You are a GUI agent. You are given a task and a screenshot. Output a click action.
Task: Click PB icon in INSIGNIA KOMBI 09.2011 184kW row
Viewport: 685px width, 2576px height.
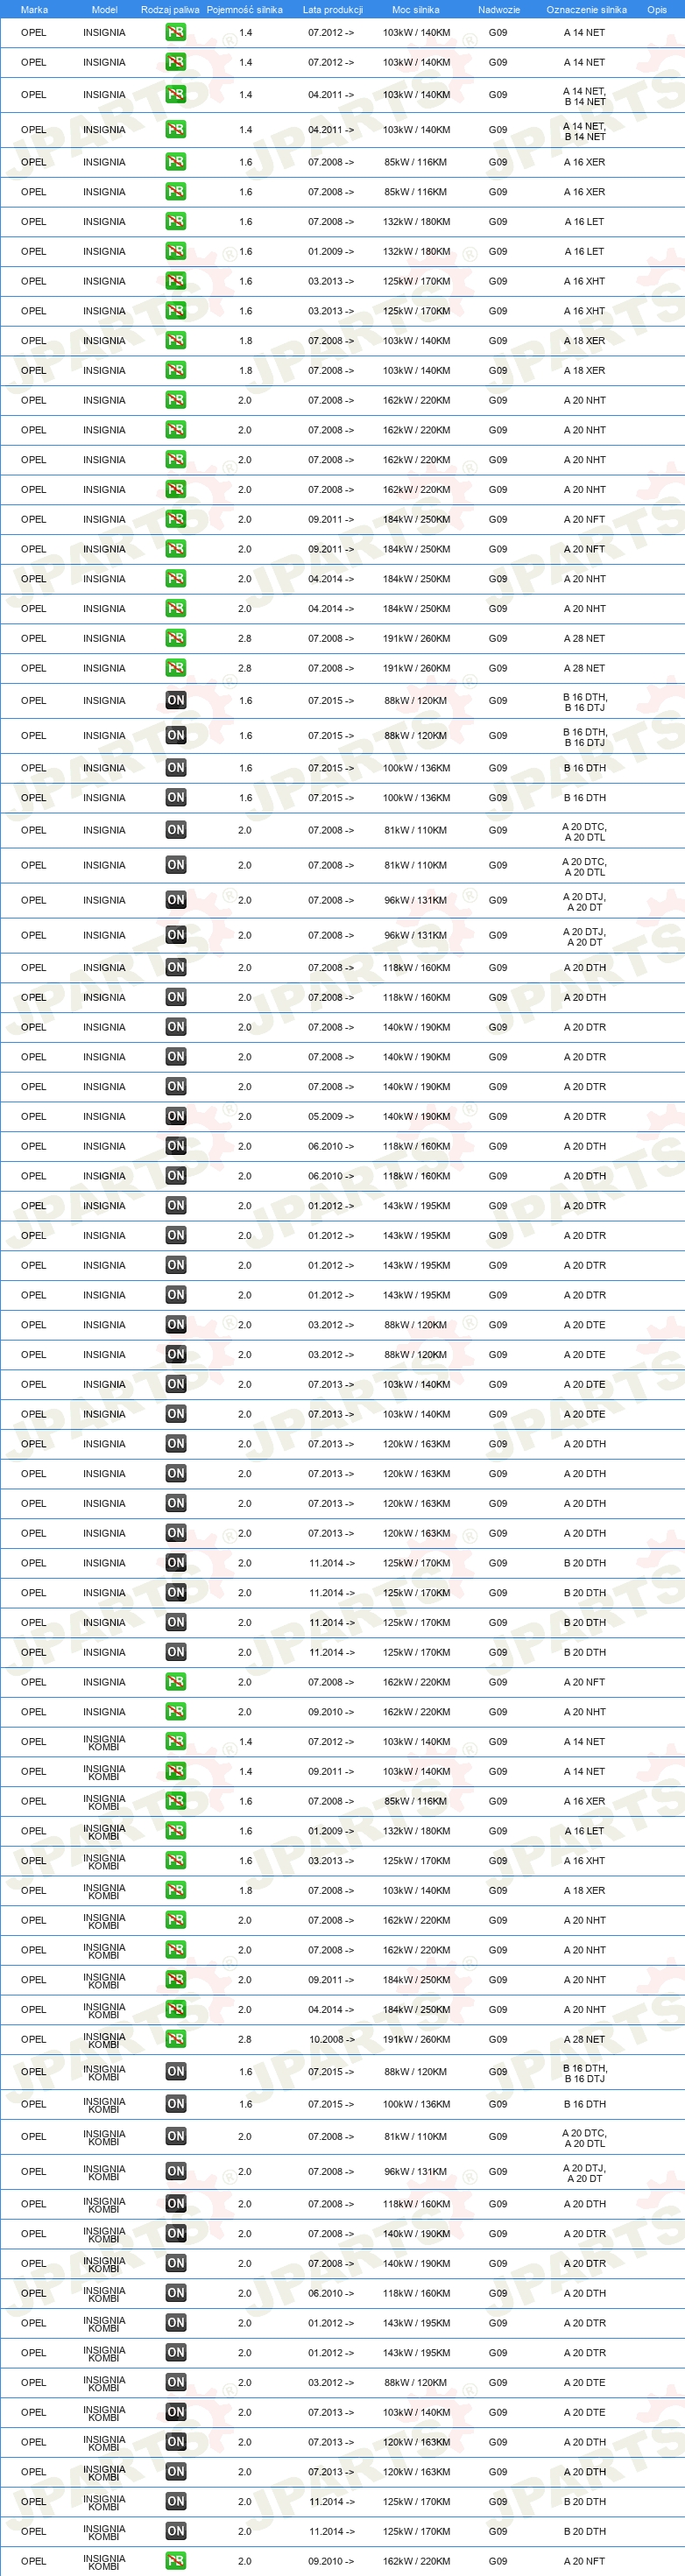[175, 1979]
